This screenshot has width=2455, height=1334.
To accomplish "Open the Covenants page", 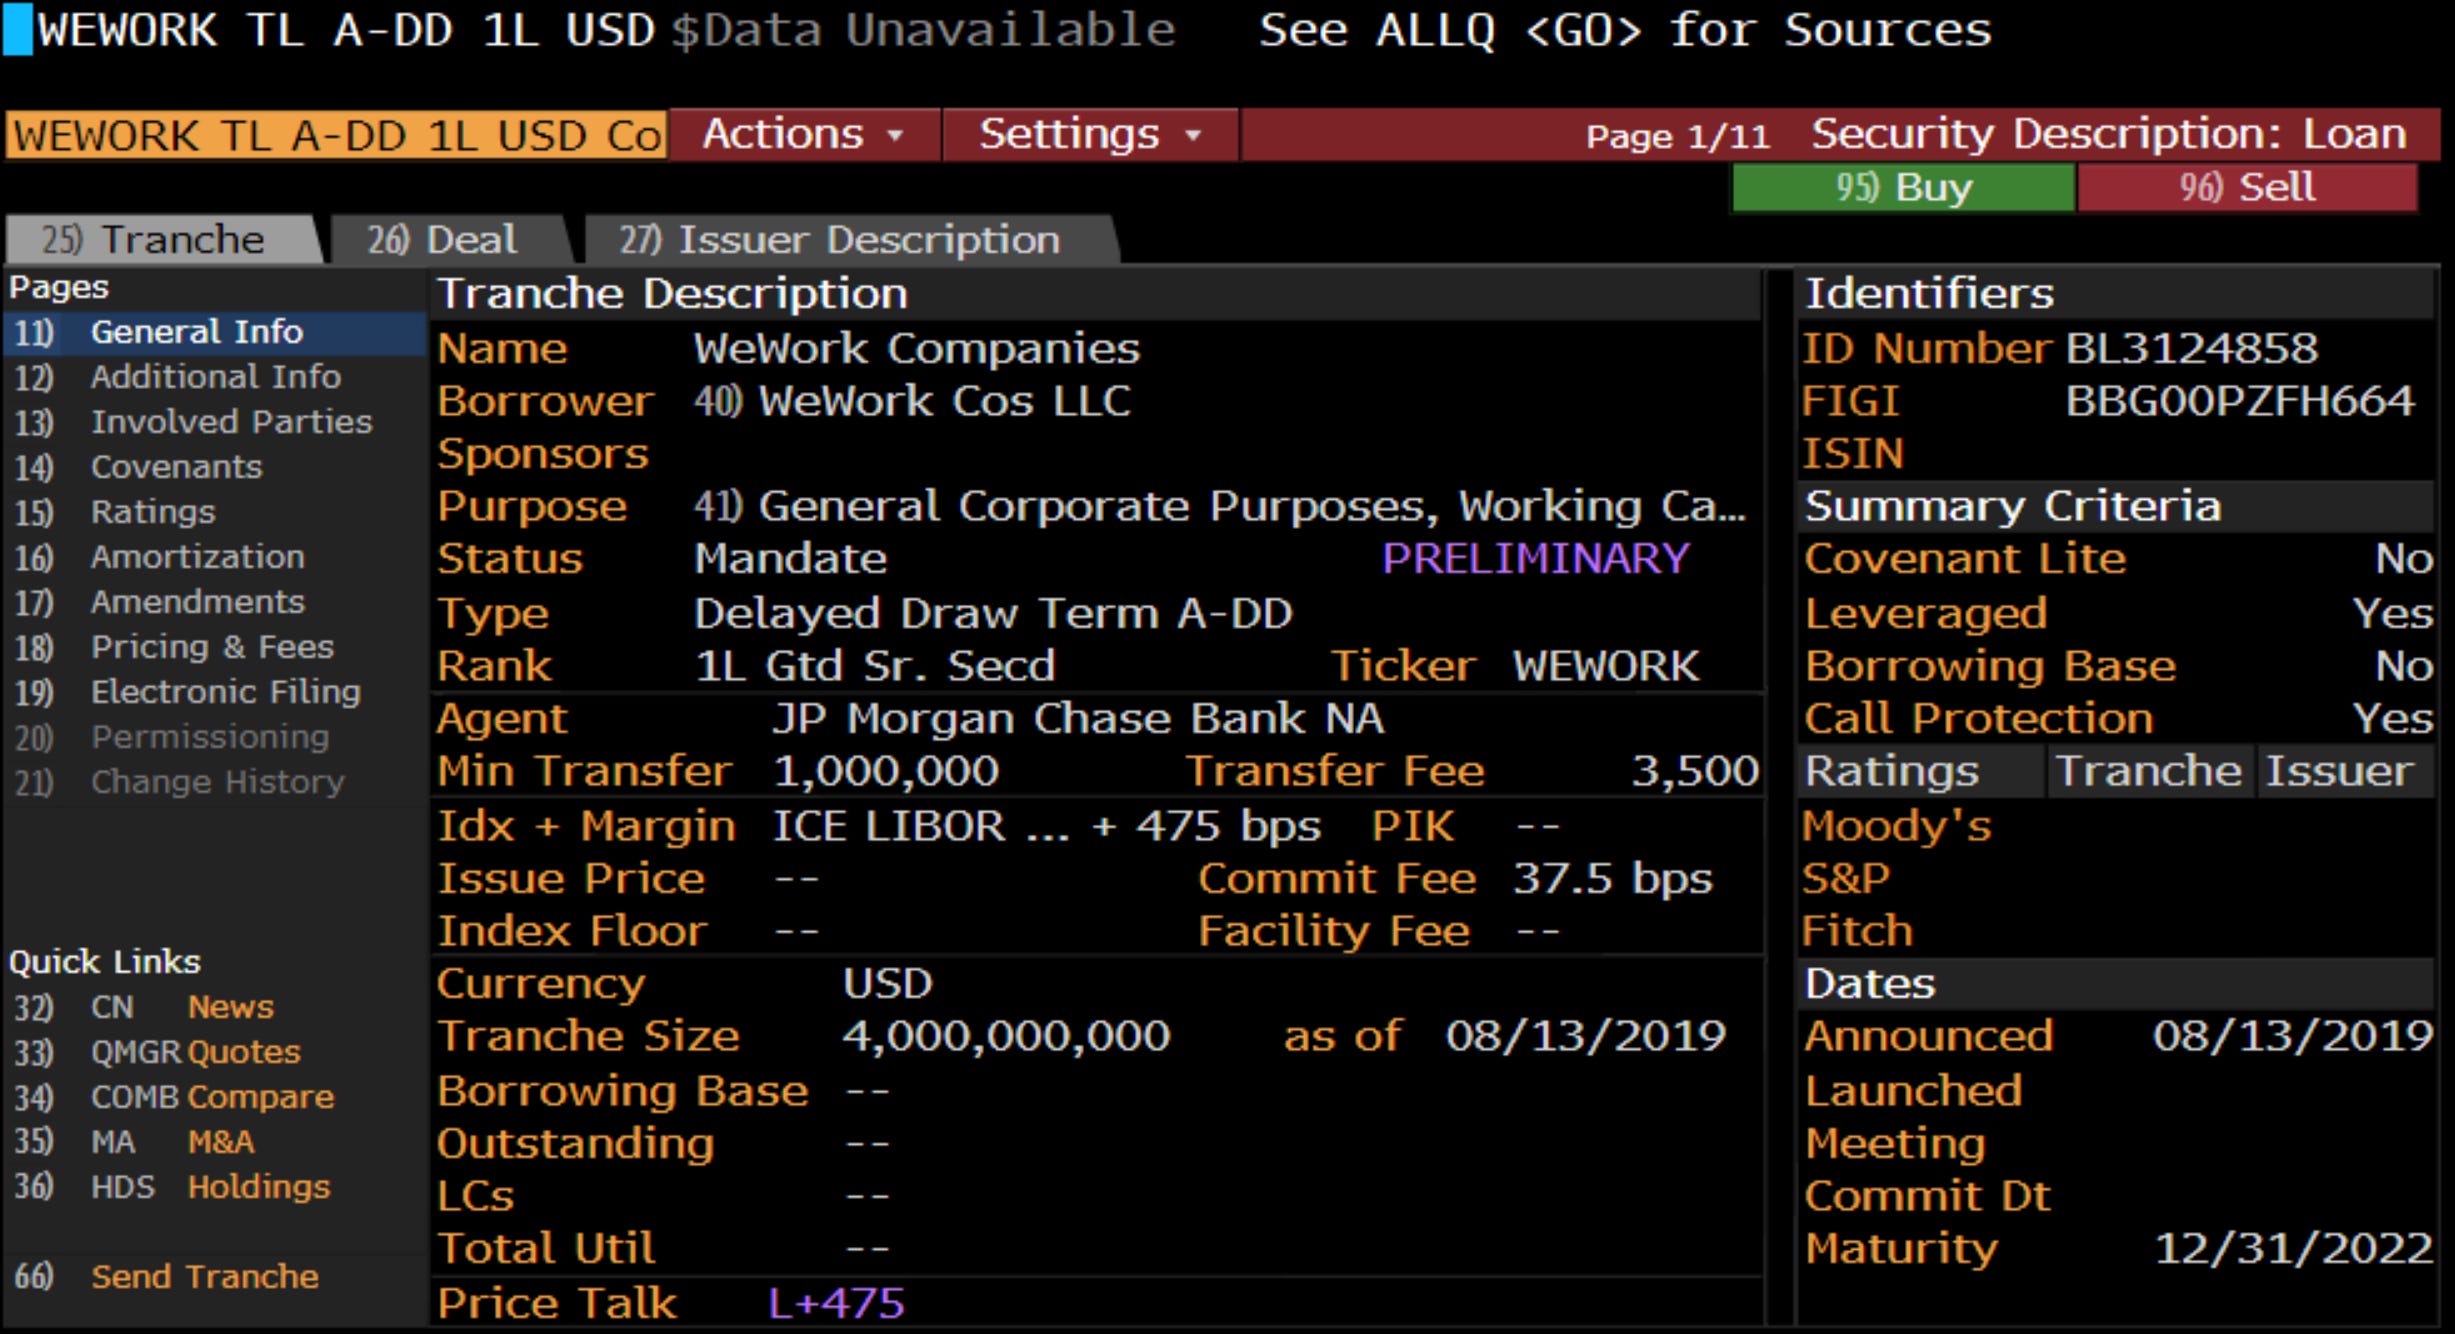I will [x=215, y=467].
